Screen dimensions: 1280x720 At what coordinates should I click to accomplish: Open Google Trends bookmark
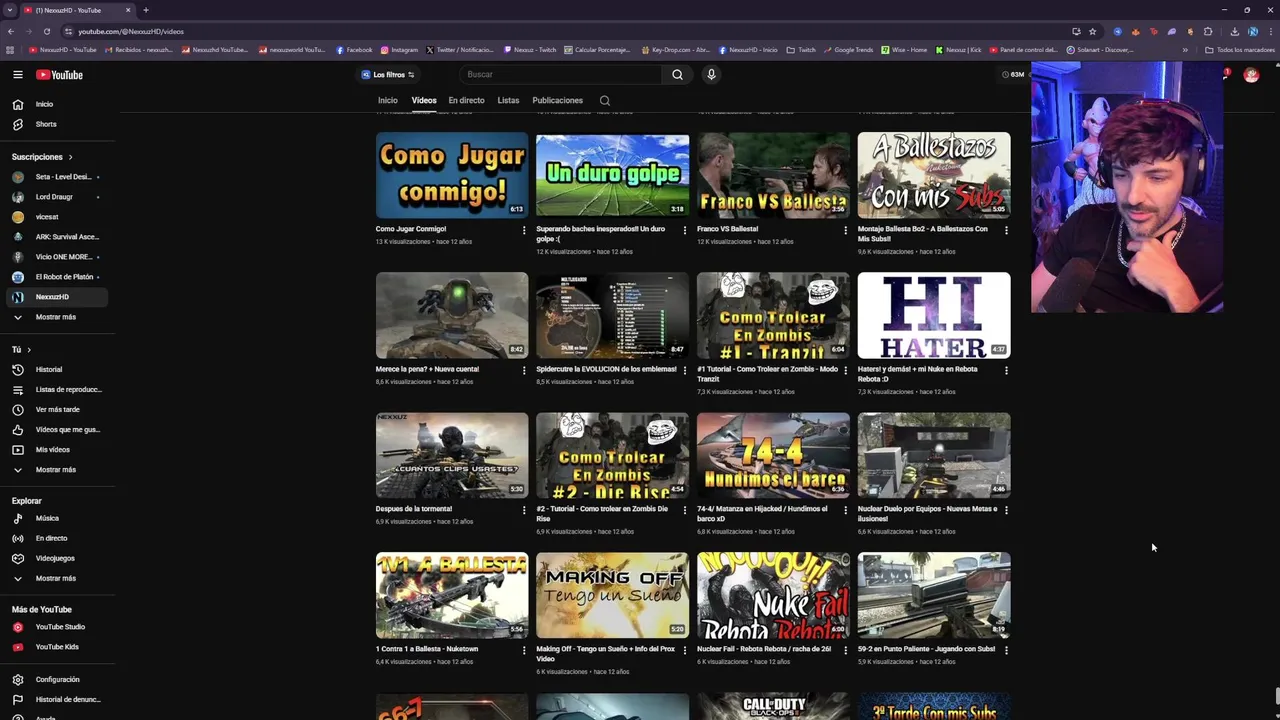[x=848, y=50]
